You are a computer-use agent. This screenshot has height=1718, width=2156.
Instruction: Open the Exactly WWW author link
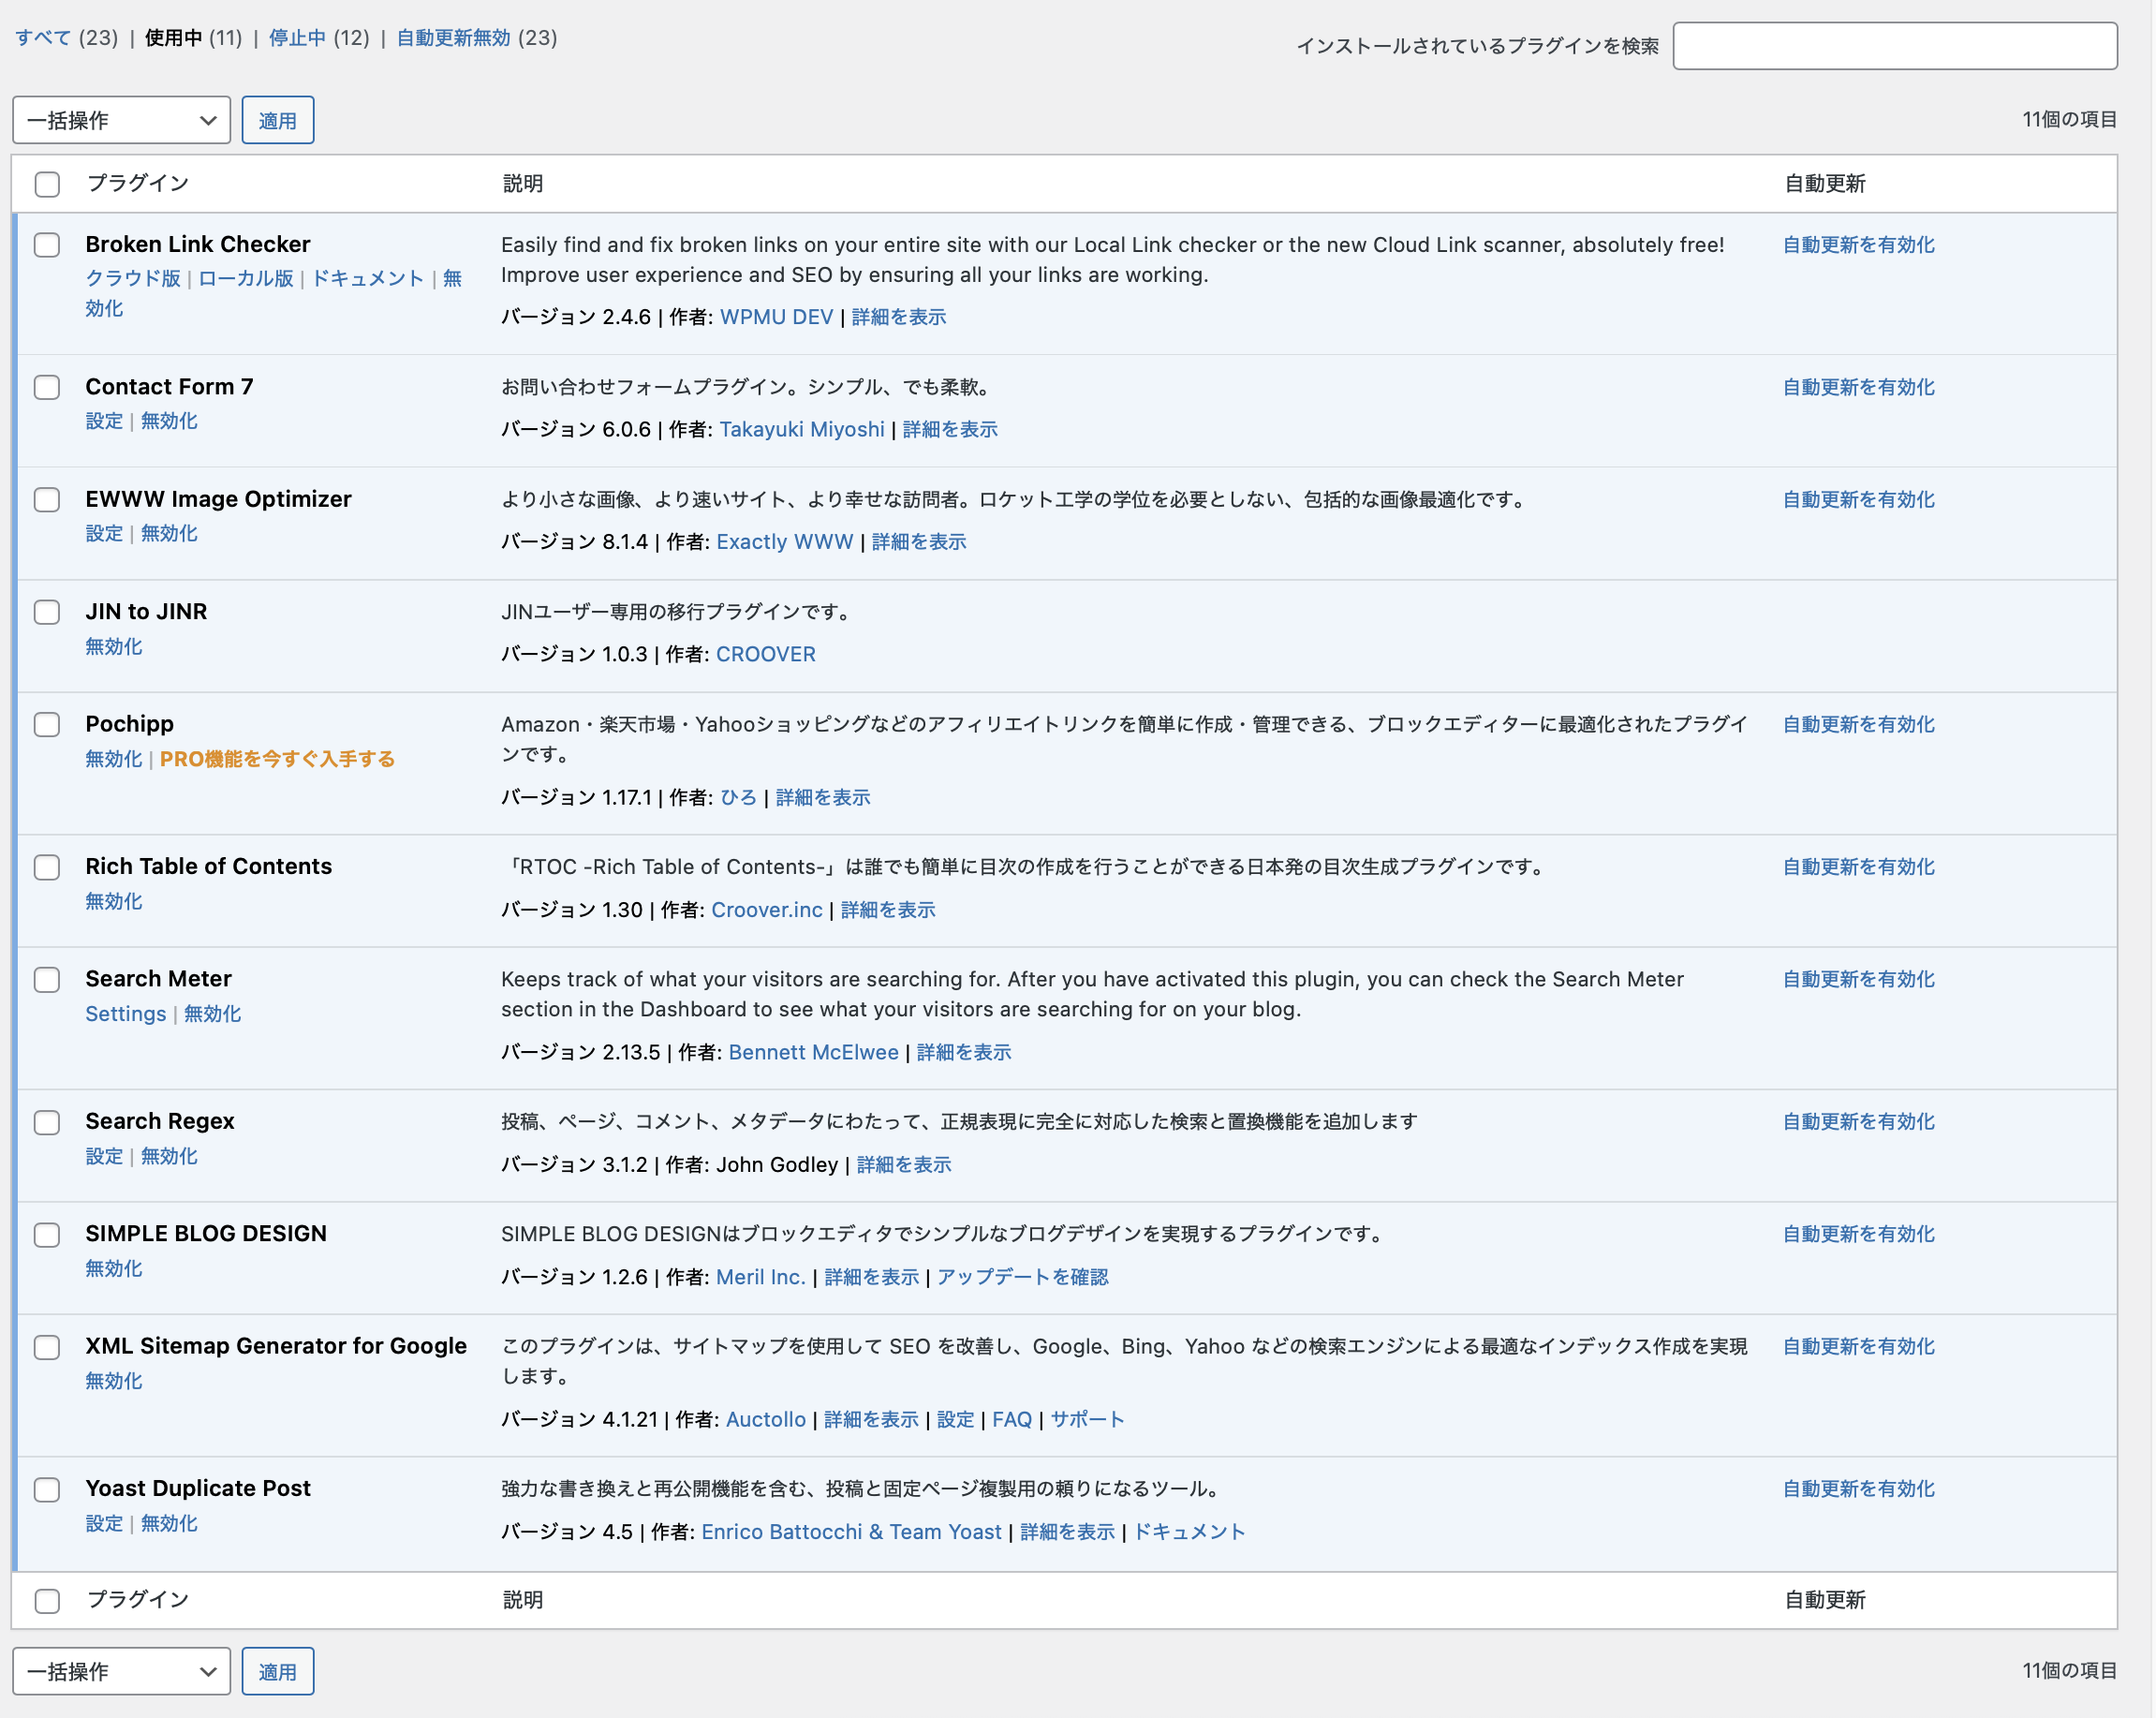785,541
